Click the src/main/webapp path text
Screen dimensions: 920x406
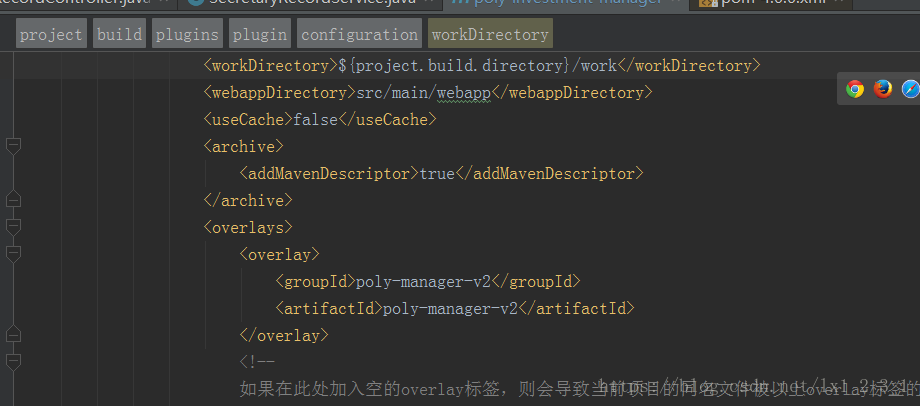pos(424,93)
